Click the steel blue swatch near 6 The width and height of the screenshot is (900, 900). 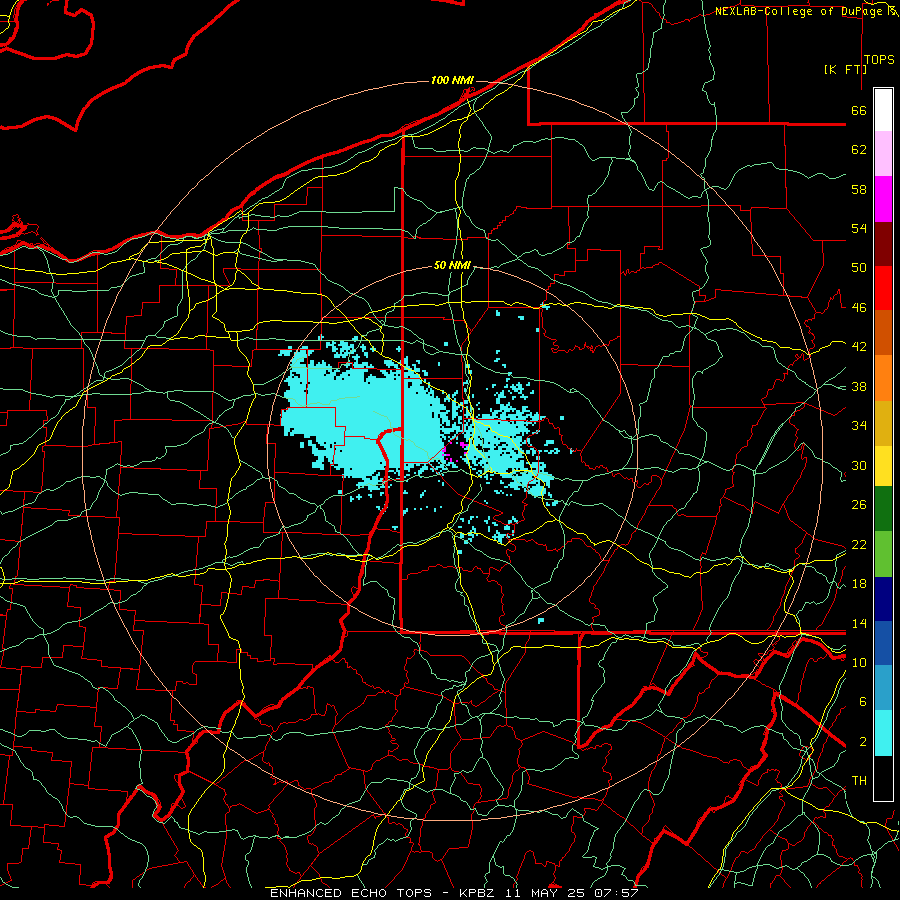(883, 688)
